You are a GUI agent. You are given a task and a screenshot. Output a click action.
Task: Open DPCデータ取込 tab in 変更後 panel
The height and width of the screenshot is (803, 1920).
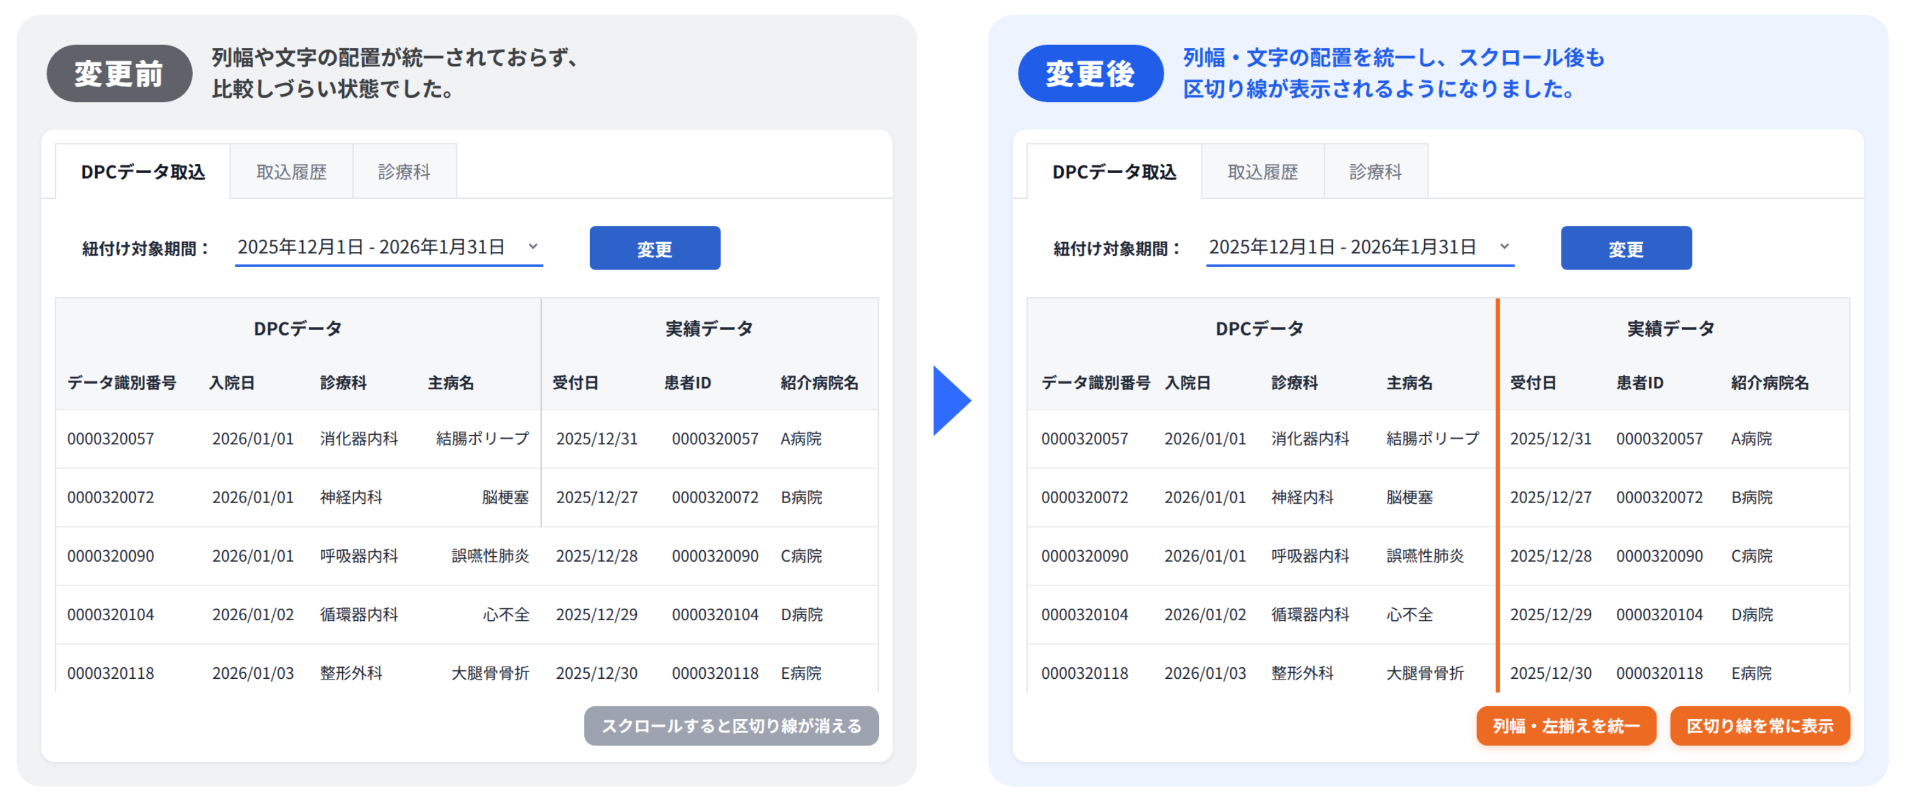click(1114, 172)
